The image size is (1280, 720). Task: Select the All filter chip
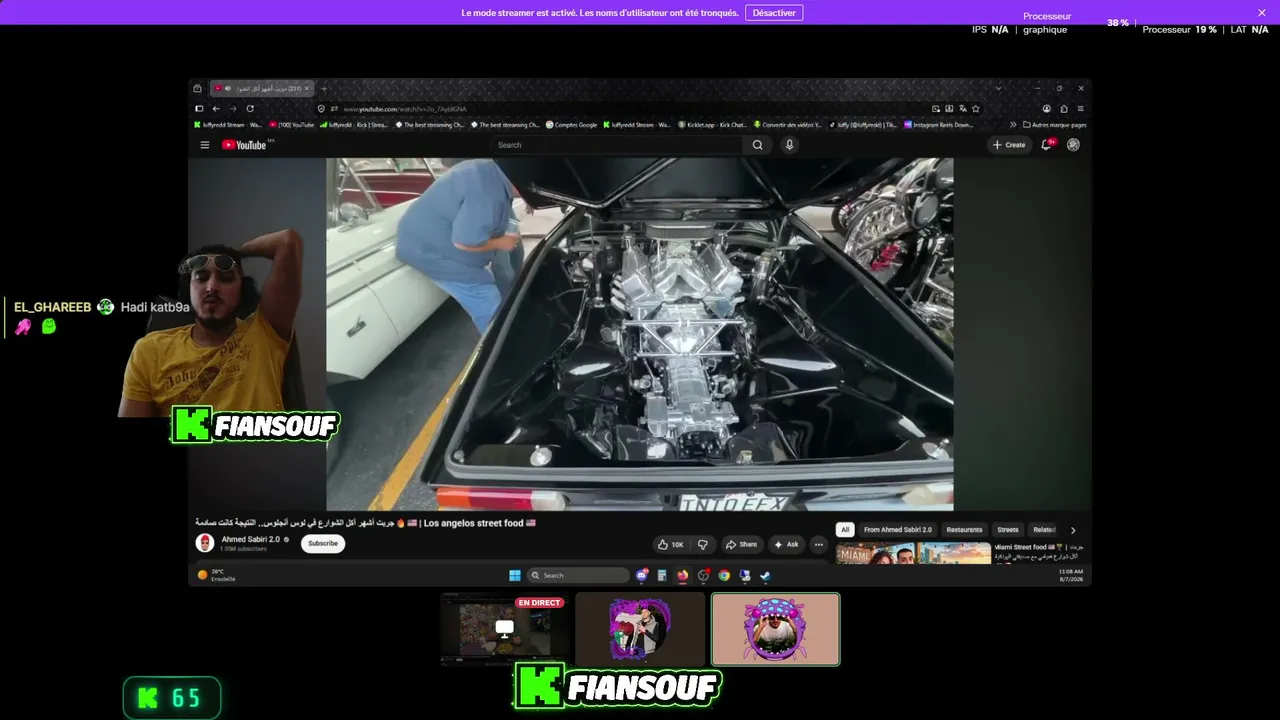point(845,530)
